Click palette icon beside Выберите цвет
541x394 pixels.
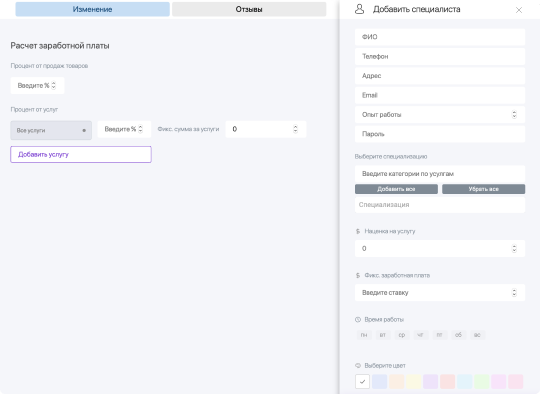click(x=358, y=365)
